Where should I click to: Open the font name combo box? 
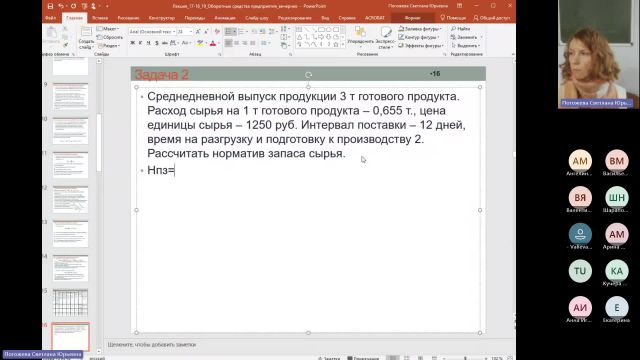pos(152,31)
